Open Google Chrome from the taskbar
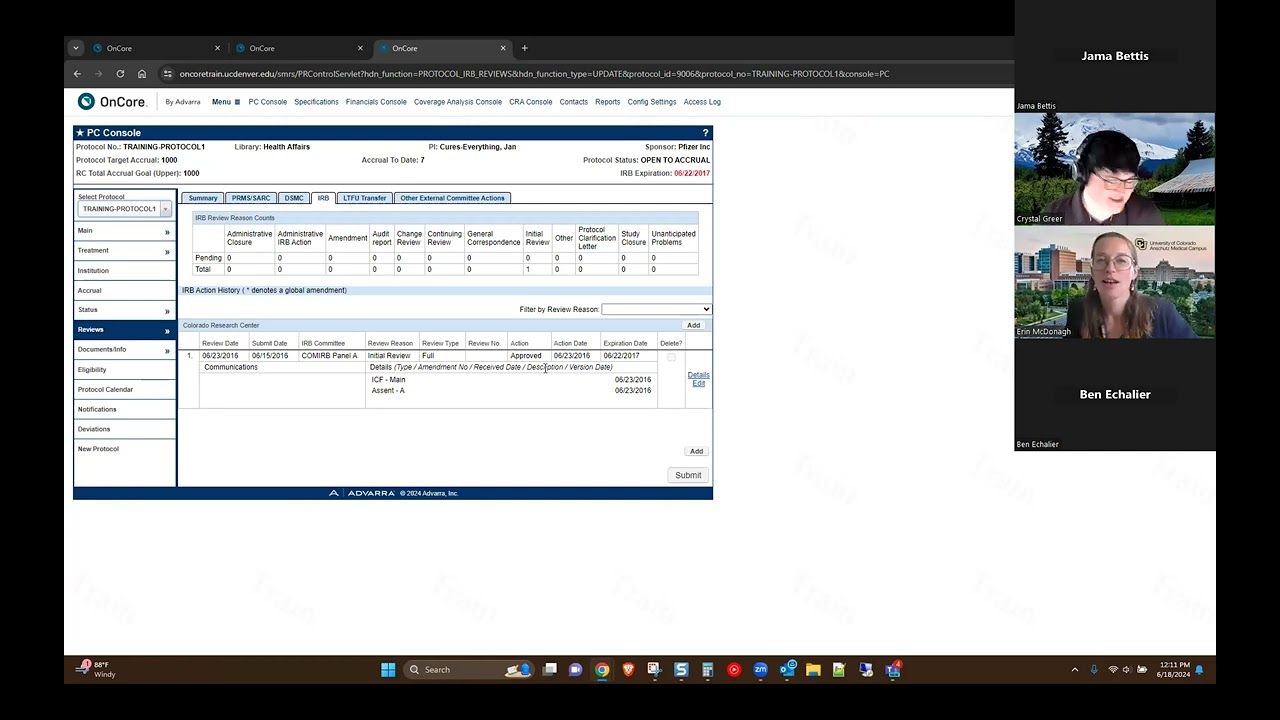Screen dimensions: 1280x720 point(602,670)
